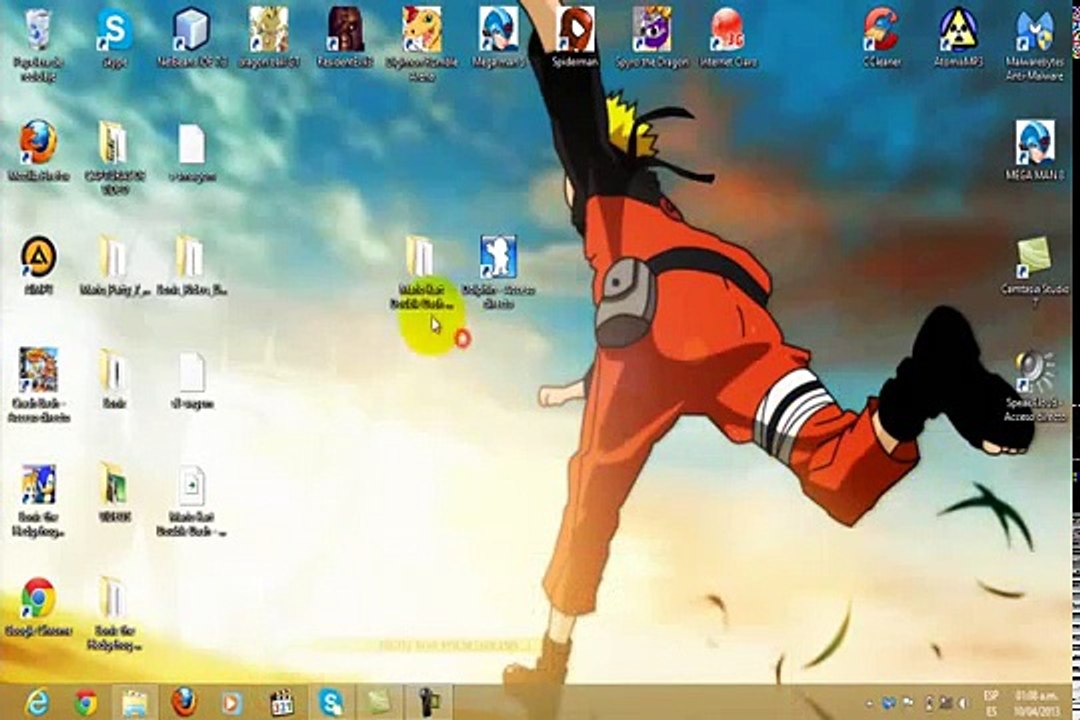The width and height of the screenshot is (1080, 720).
Task: Select the Dragon Ball GT game shortcut
Action: [x=269, y=38]
